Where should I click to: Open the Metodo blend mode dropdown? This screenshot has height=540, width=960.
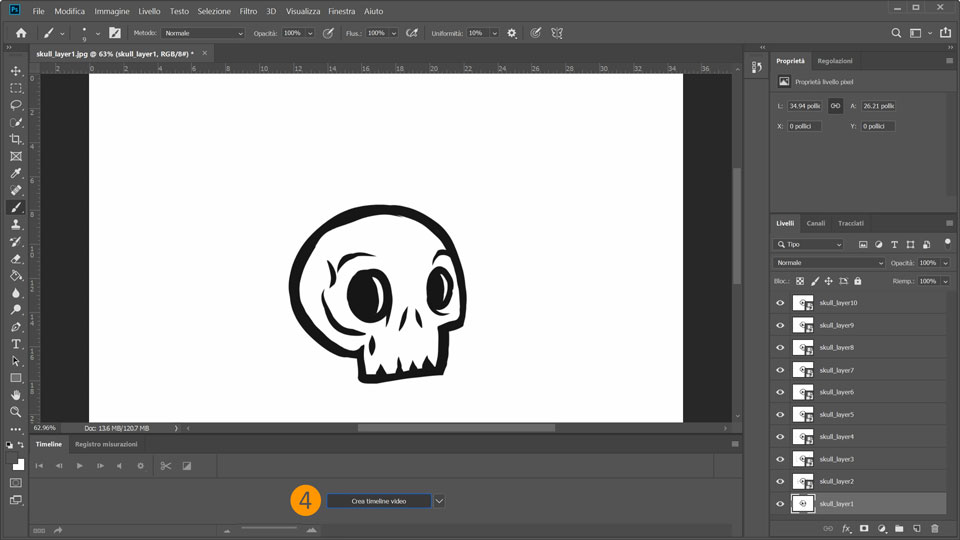(x=203, y=33)
